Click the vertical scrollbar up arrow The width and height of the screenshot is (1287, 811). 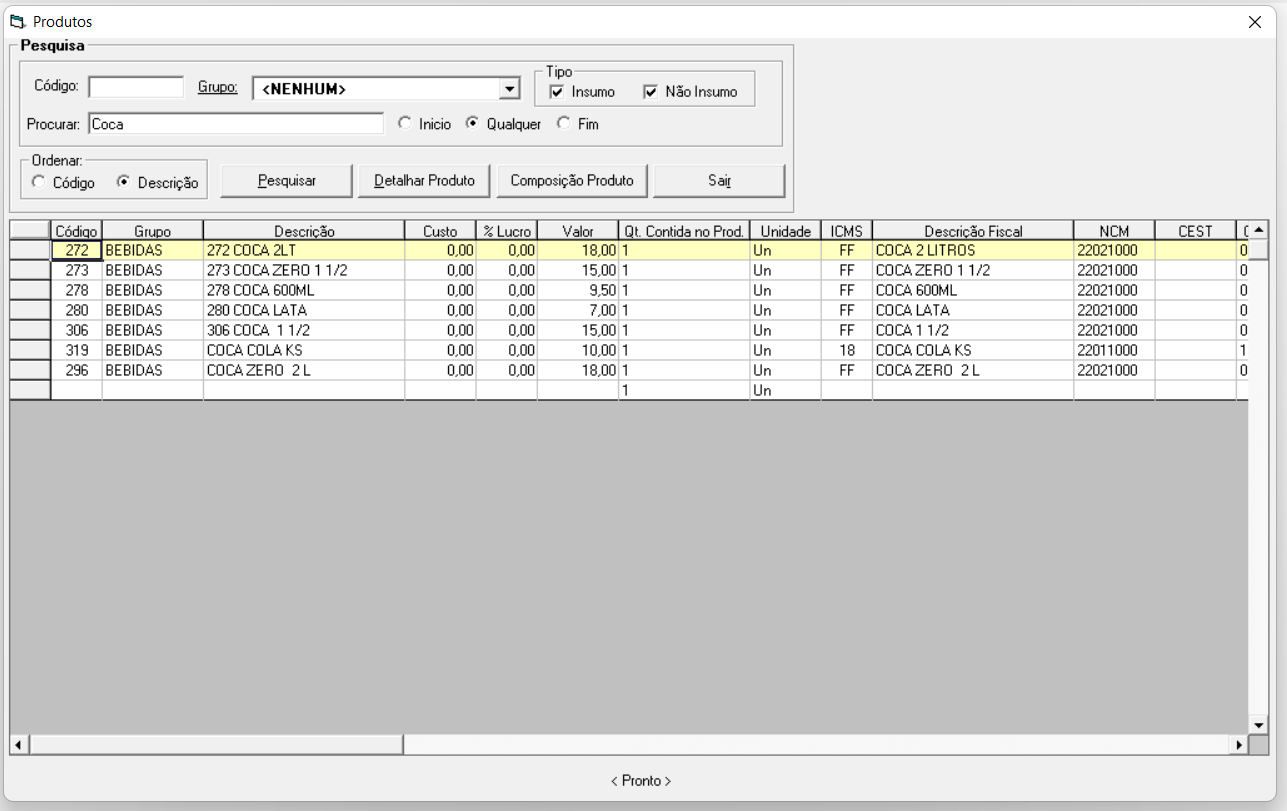pyautogui.click(x=1259, y=229)
